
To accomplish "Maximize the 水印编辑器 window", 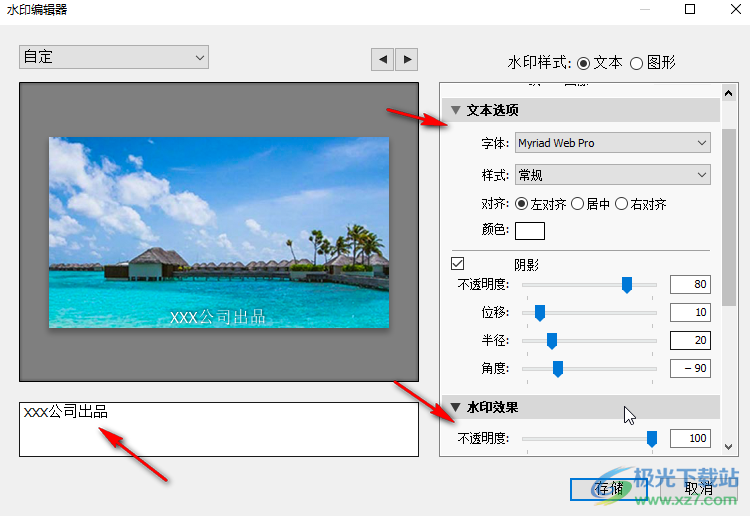I will pos(690,9).
